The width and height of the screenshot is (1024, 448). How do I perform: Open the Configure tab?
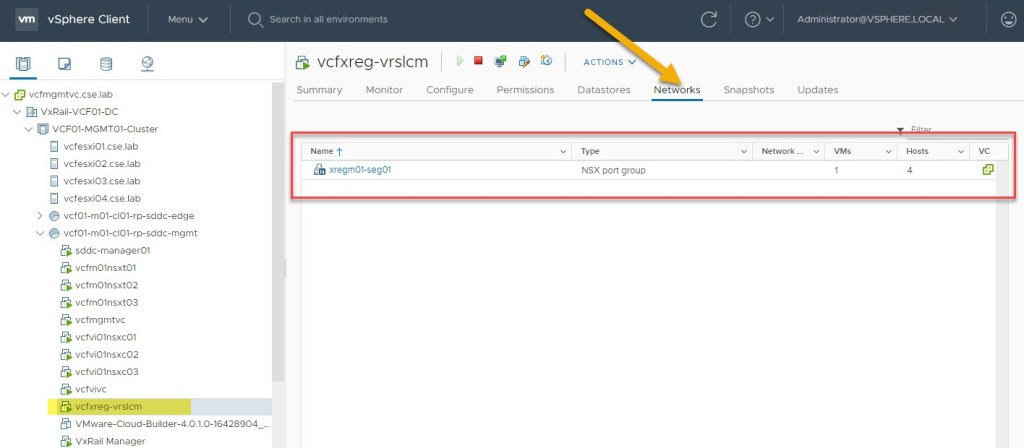[450, 90]
